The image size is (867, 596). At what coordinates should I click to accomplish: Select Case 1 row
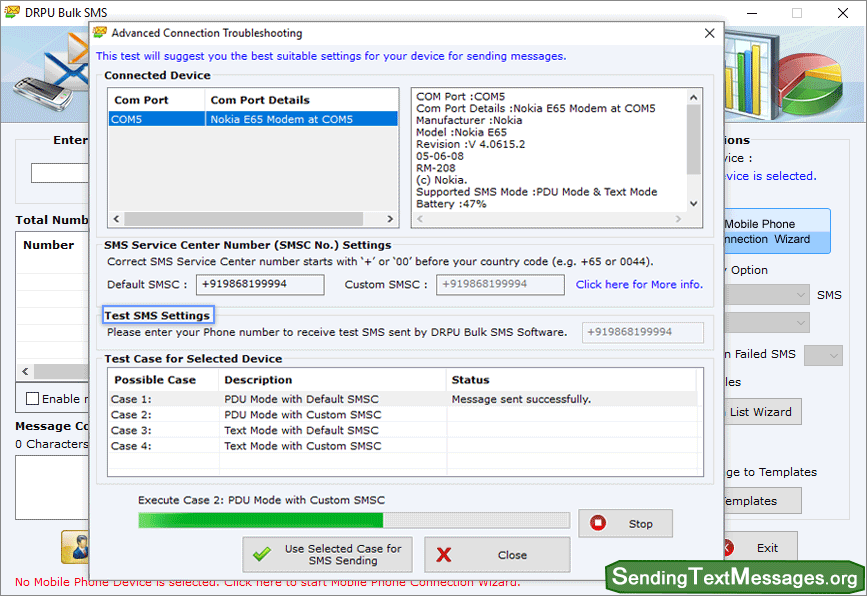pos(402,399)
